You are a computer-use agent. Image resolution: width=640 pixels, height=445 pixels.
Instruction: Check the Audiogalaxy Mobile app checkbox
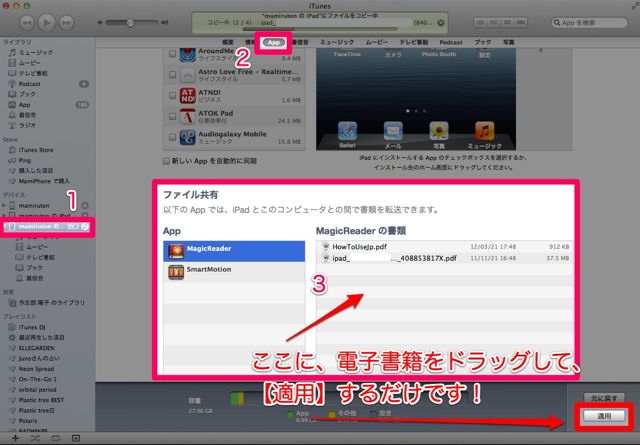click(172, 137)
